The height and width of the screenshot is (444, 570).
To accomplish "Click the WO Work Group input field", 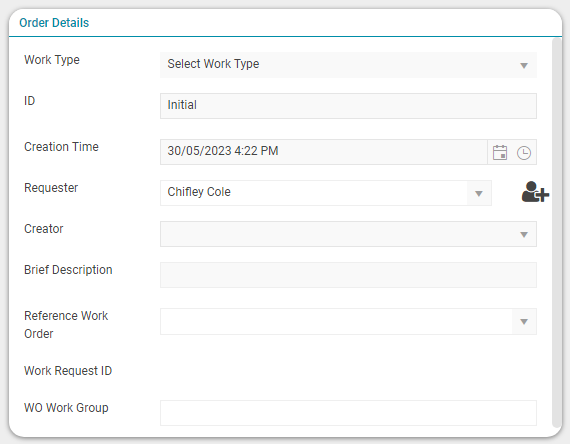I will coord(348,413).
